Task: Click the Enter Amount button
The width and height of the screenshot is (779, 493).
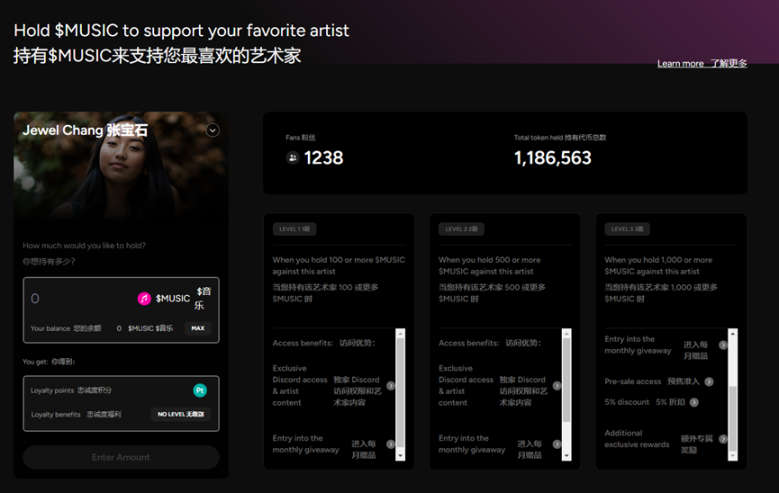Action: click(x=121, y=457)
